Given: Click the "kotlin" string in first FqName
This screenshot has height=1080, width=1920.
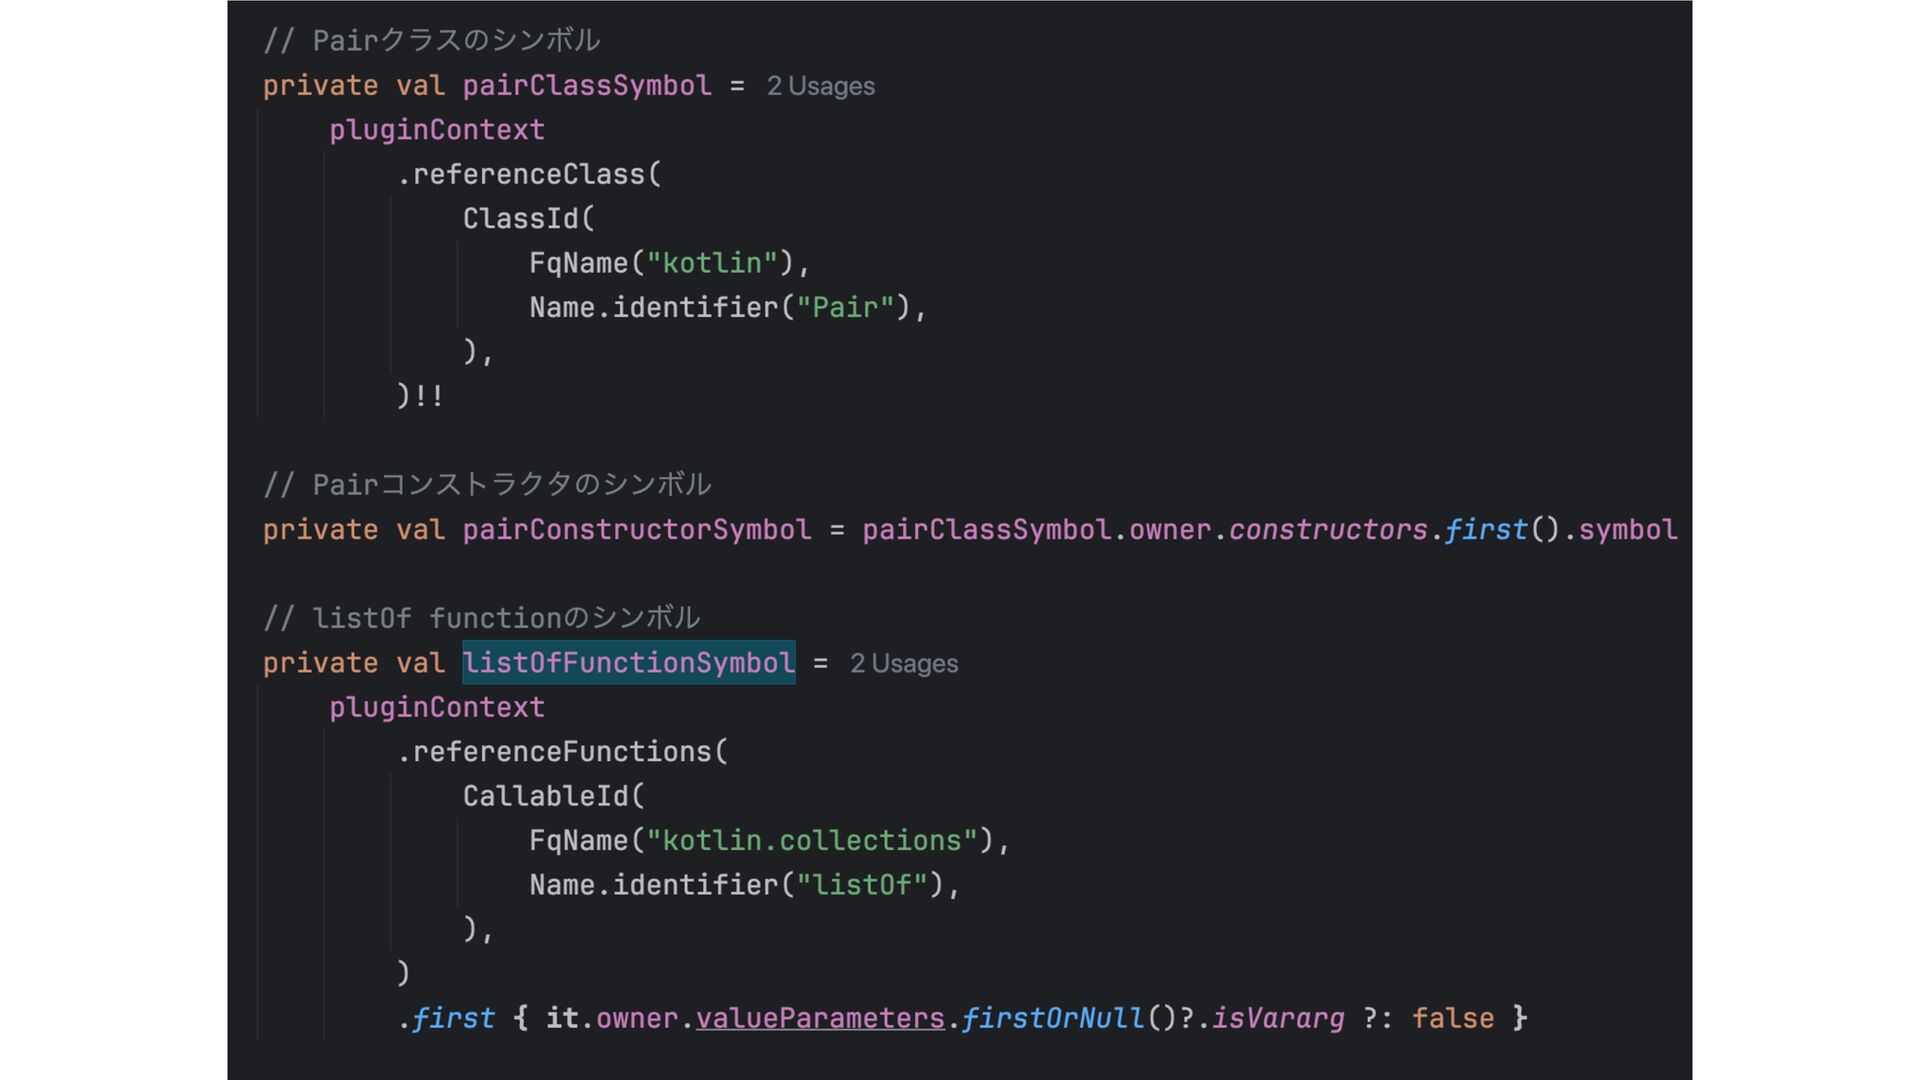Looking at the screenshot, I should 712,263.
